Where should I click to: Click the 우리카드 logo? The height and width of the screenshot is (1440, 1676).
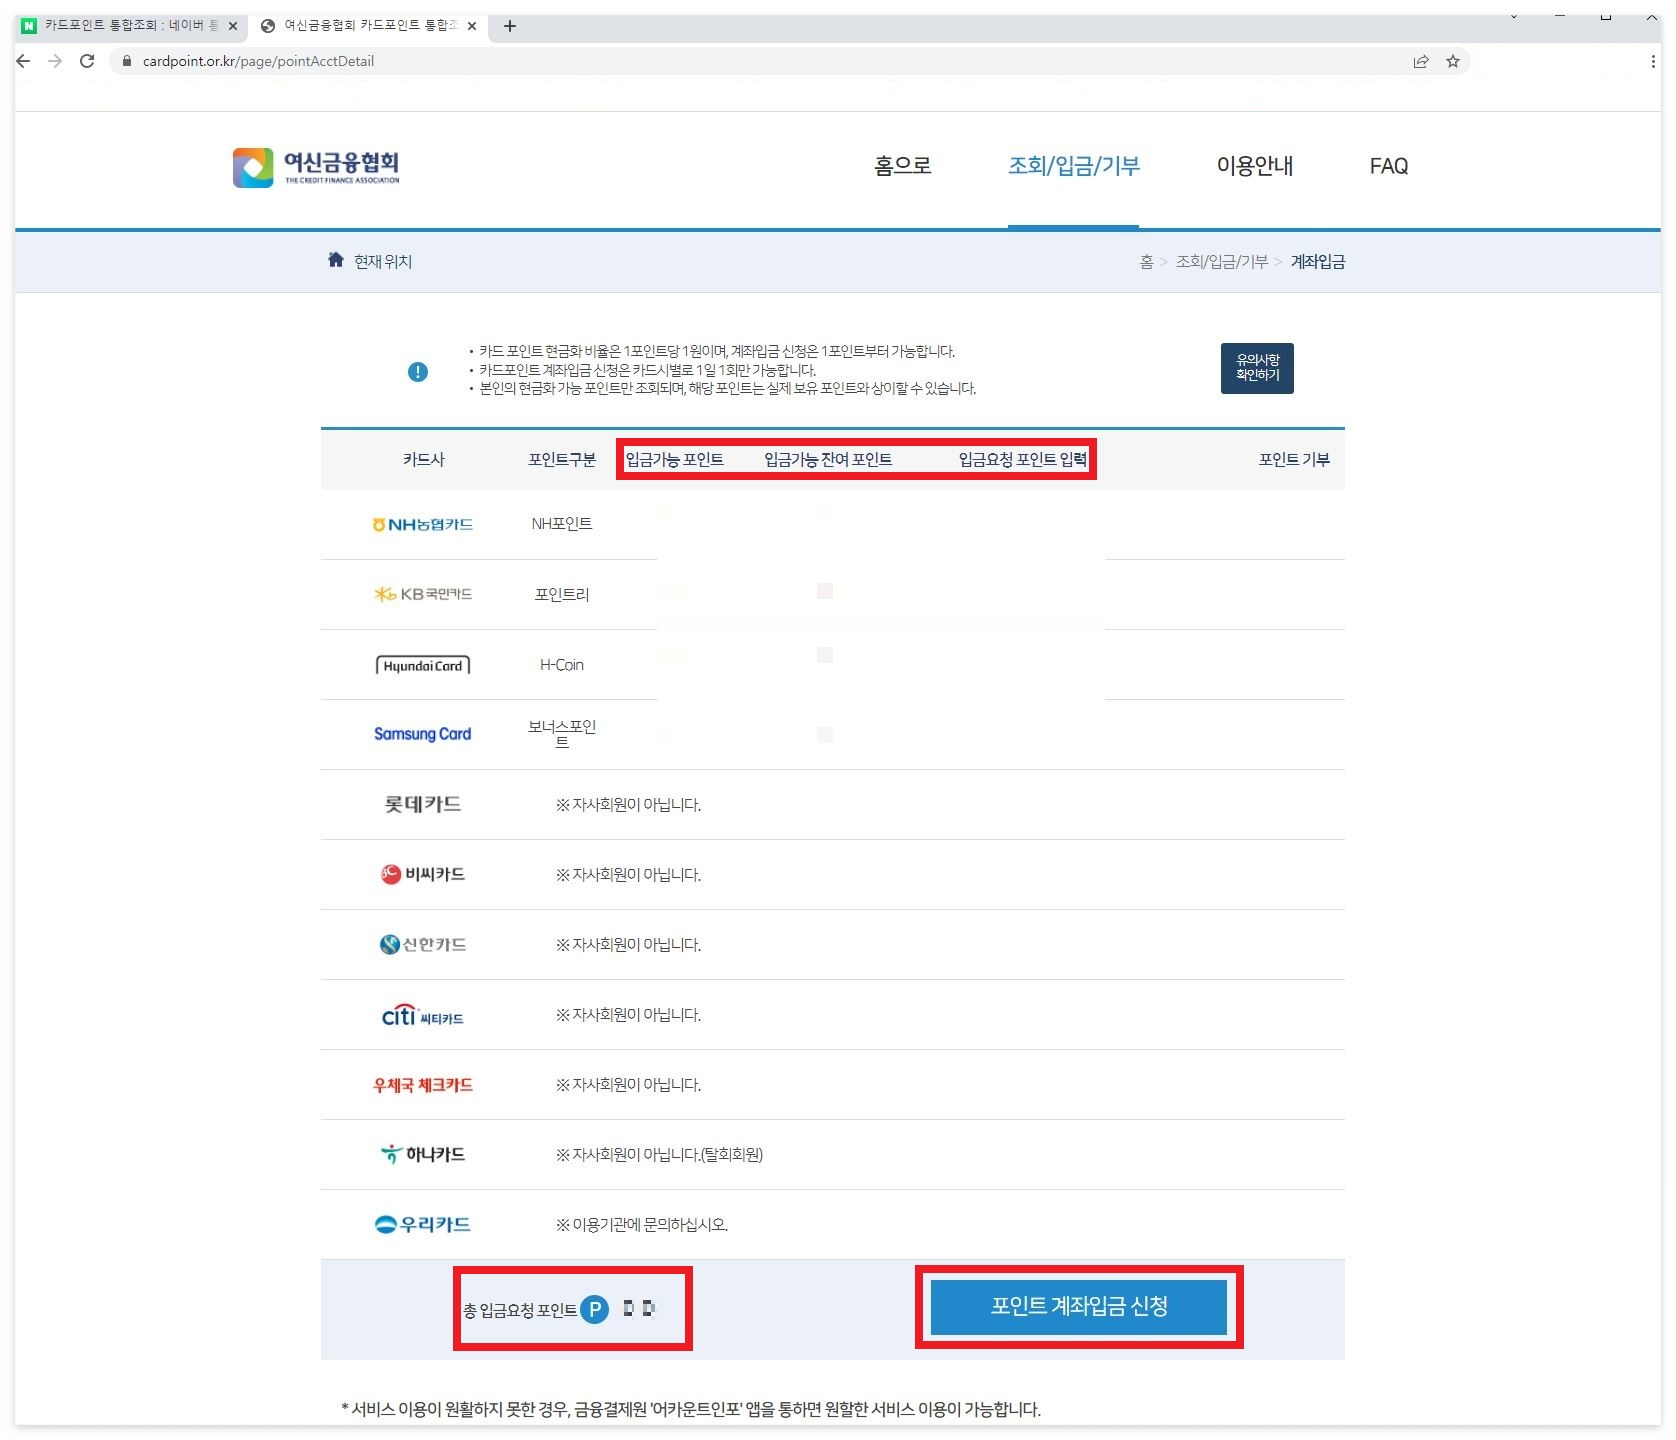click(422, 1224)
